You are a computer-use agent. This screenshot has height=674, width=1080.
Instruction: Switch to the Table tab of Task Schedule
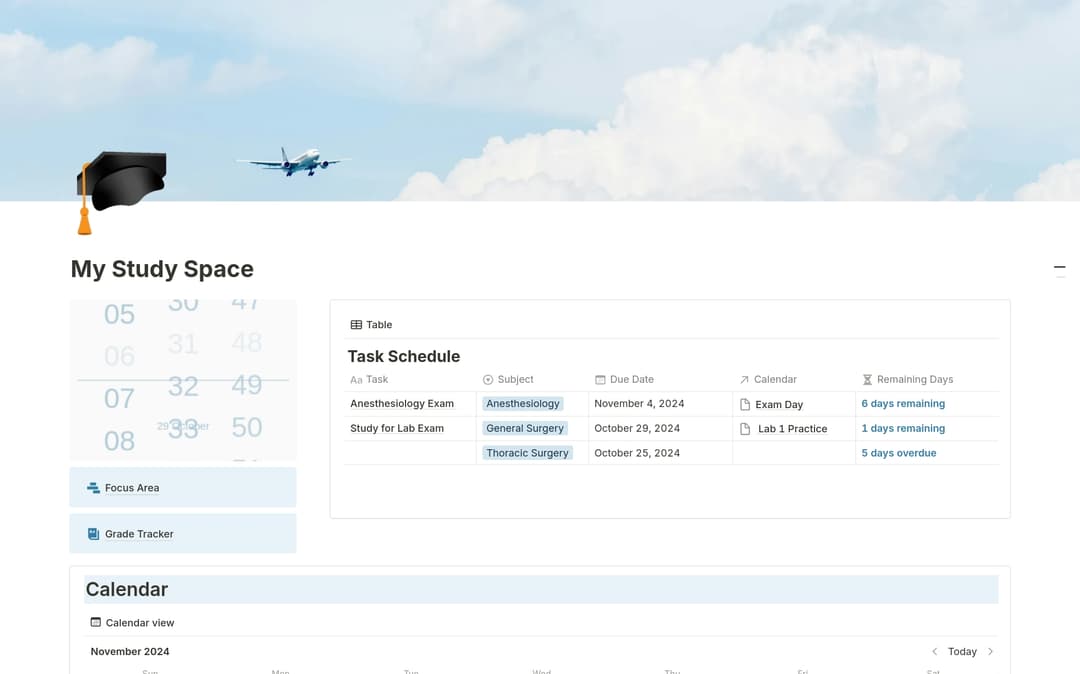pyautogui.click(x=370, y=324)
